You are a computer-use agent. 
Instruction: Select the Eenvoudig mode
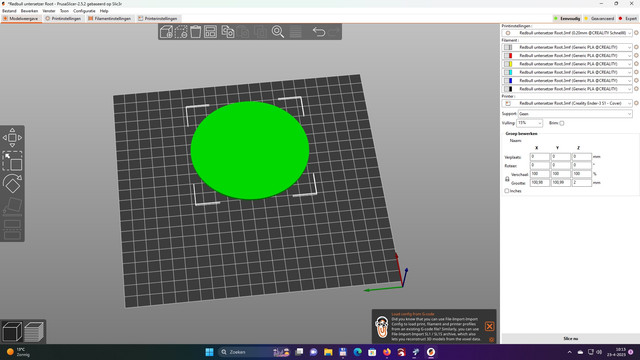pyautogui.click(x=567, y=18)
